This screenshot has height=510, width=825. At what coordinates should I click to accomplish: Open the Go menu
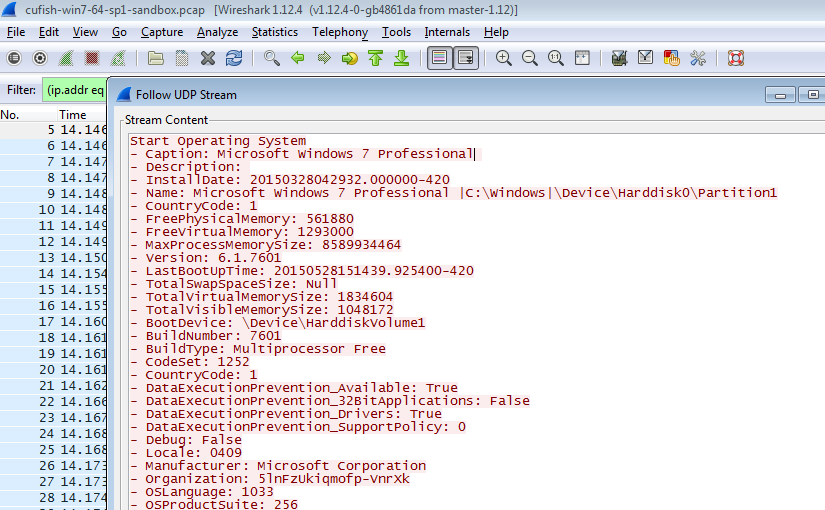click(x=119, y=32)
